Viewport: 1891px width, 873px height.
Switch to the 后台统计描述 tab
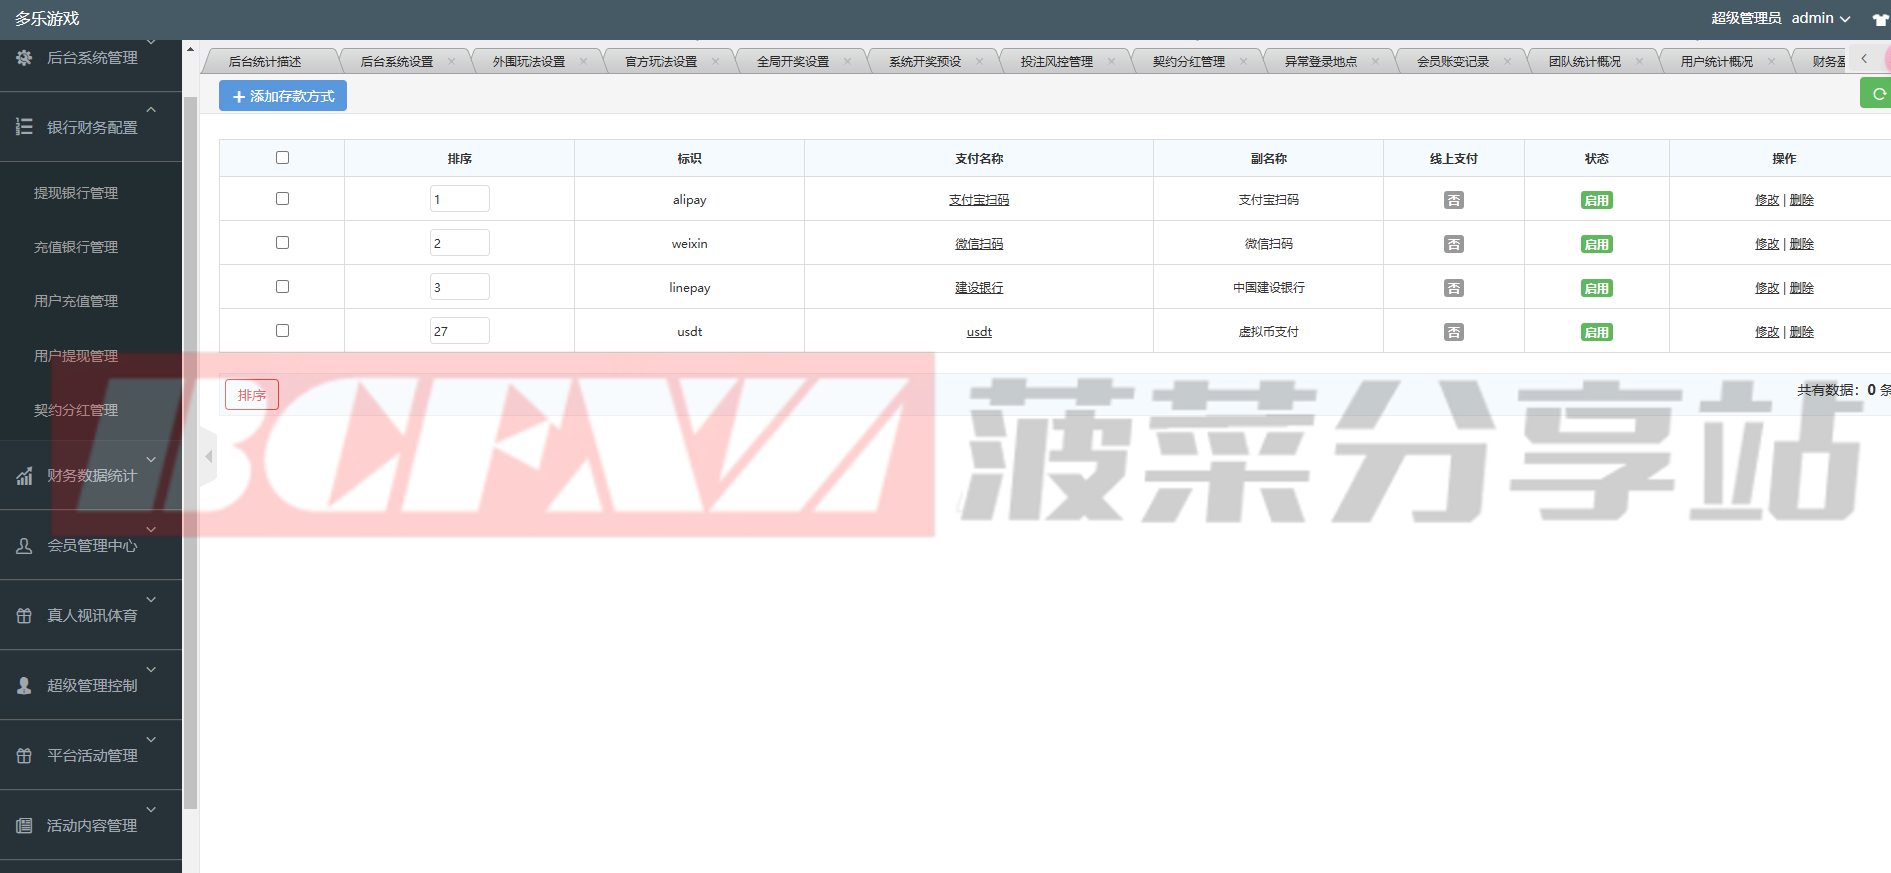click(265, 62)
